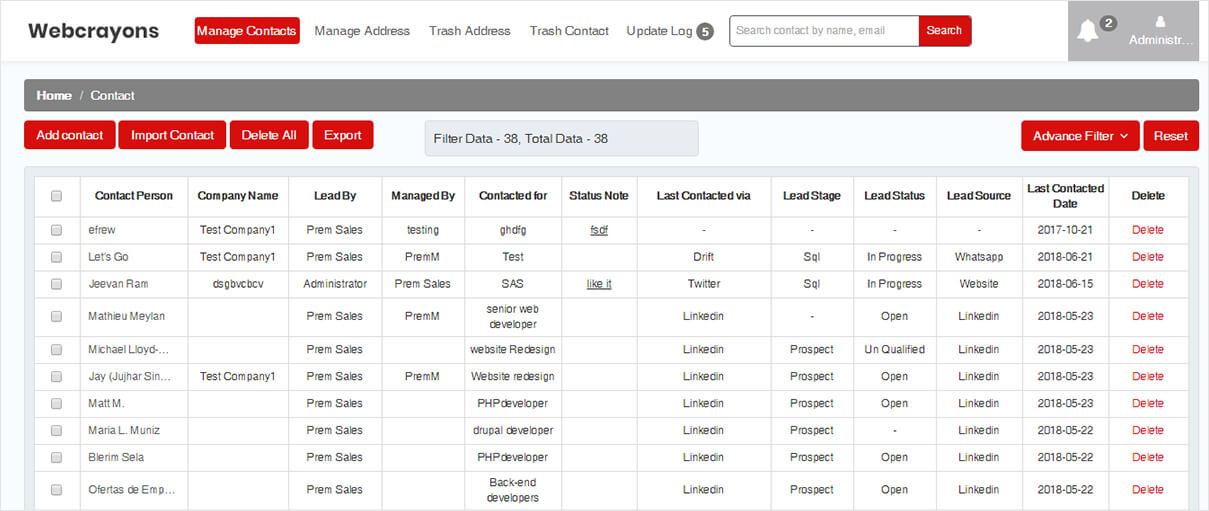This screenshot has height=511, width=1209.
Task: Check the box for Jeevan Ram row
Action: [56, 284]
